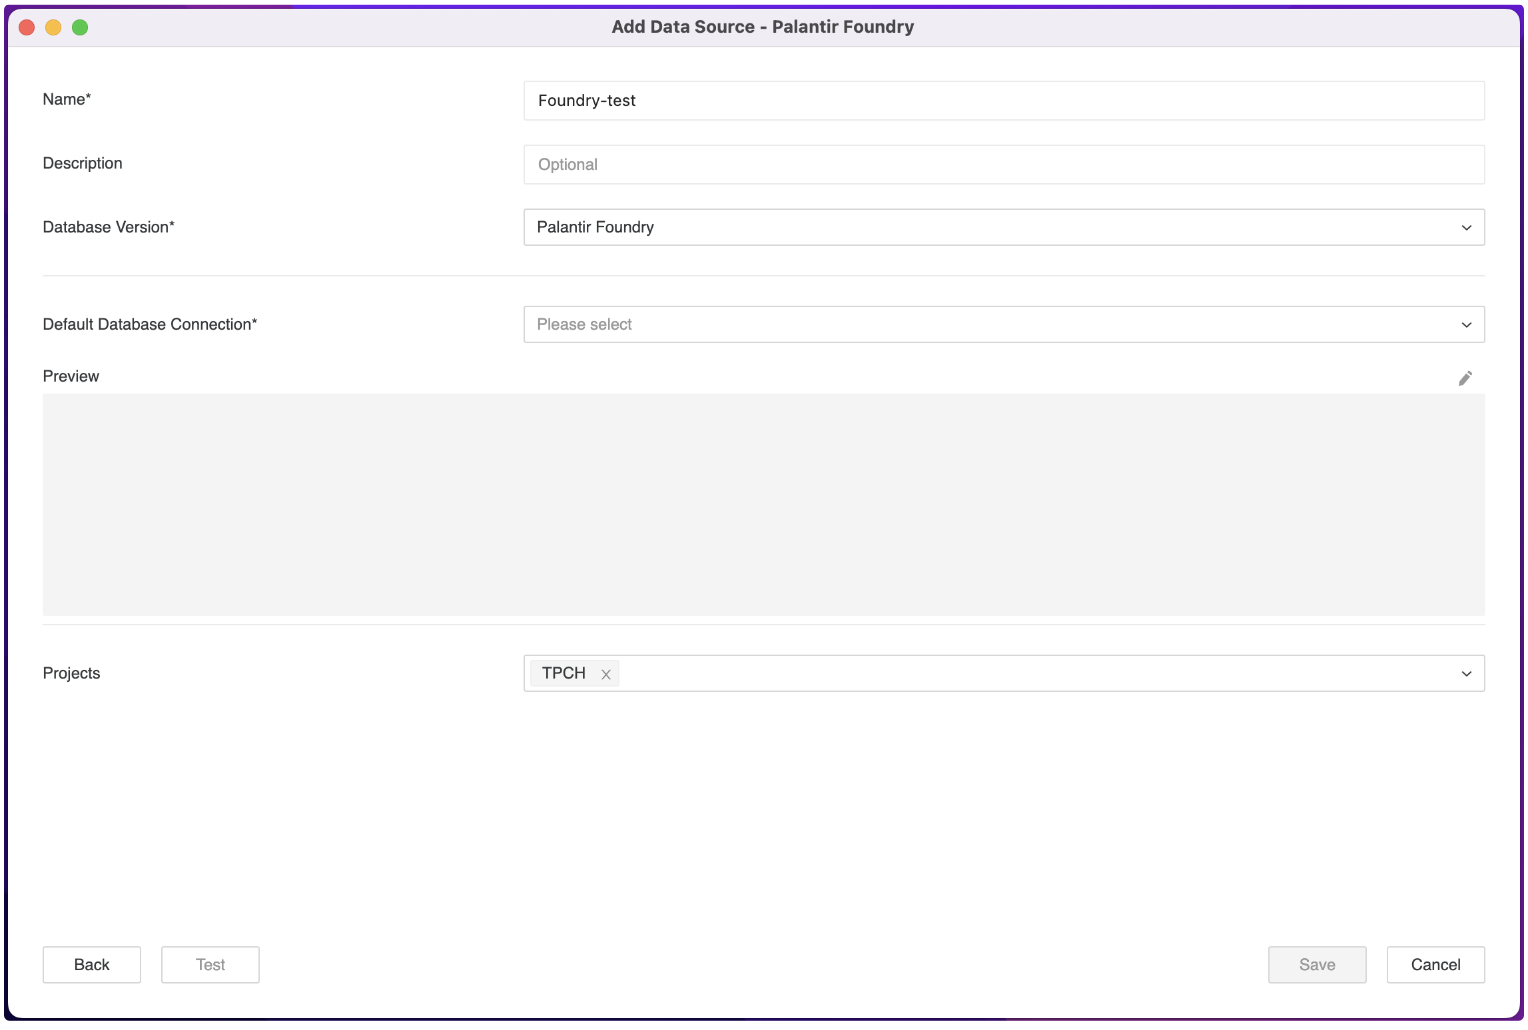Viewport: 1528px width, 1030px height.
Task: Click the green zoom window control
Action: pos(80,27)
